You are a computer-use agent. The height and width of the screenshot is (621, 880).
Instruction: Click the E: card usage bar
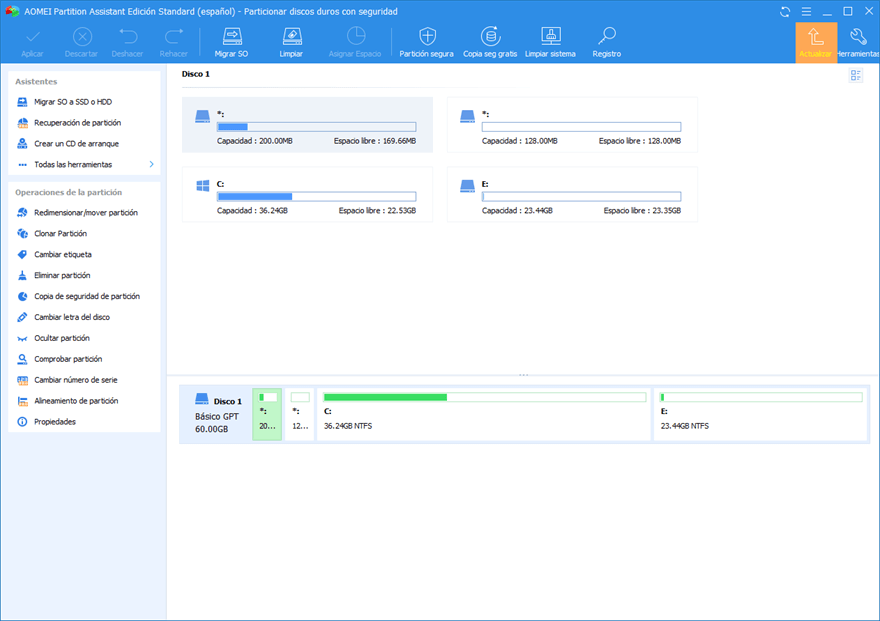(x=581, y=196)
